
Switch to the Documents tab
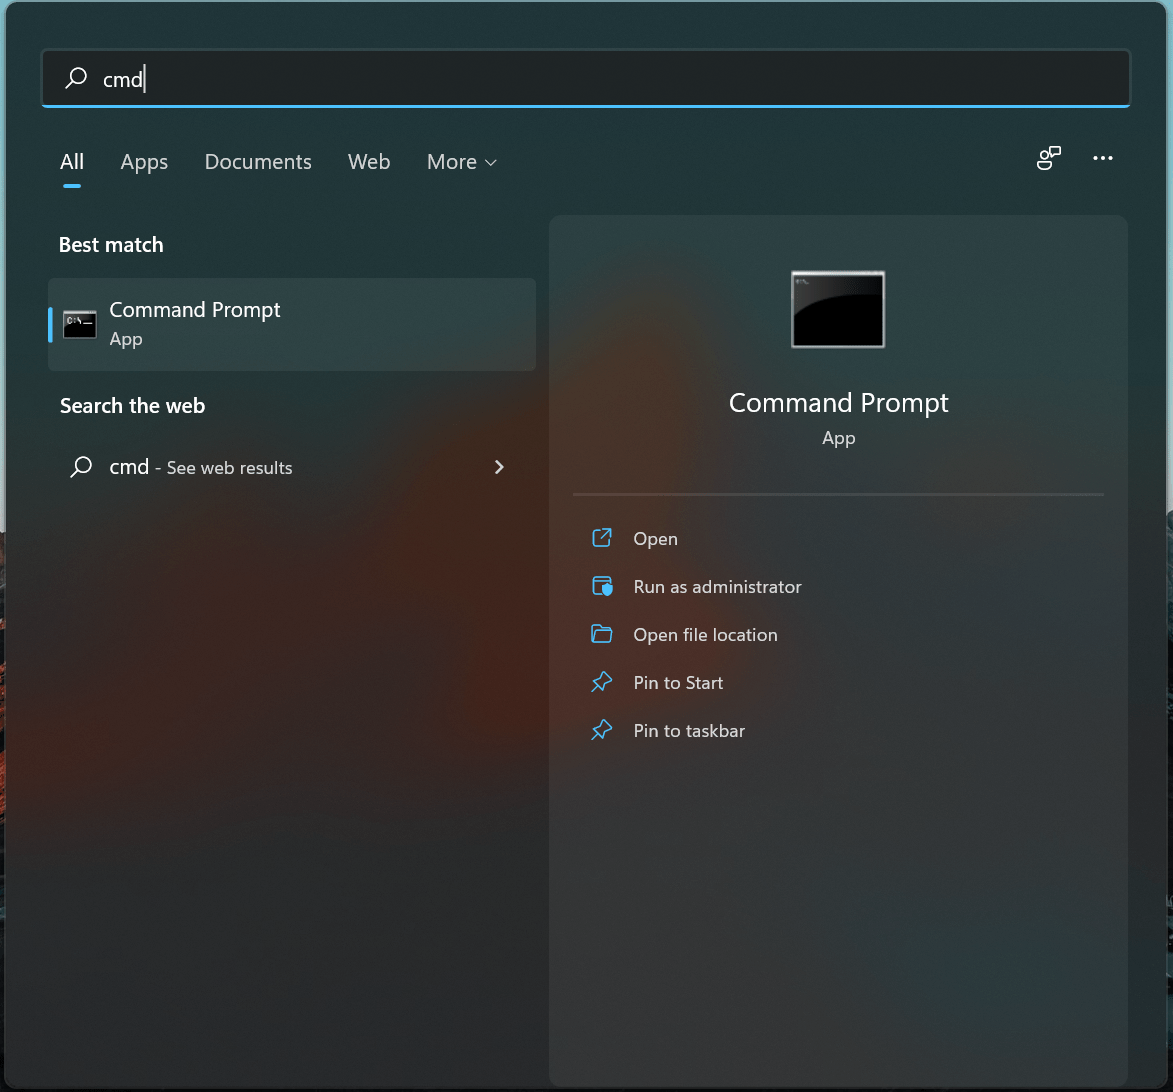click(258, 162)
